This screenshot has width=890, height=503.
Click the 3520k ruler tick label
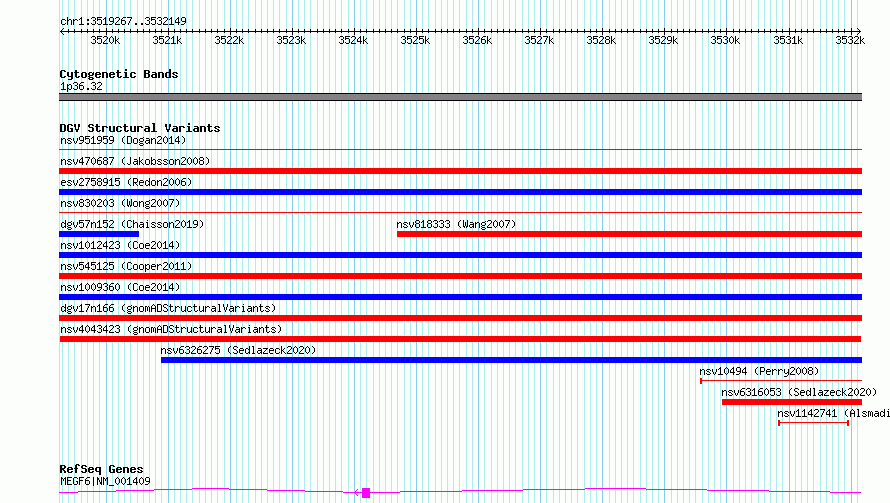[x=105, y=40]
